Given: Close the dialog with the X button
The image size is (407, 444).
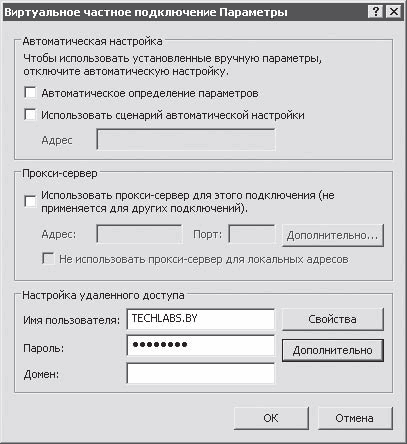Looking at the screenshot, I should [393, 12].
